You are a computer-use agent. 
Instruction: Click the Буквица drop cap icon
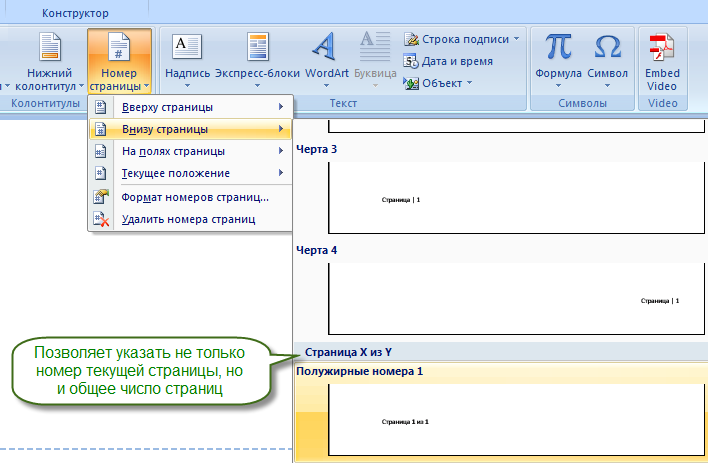tap(375, 46)
